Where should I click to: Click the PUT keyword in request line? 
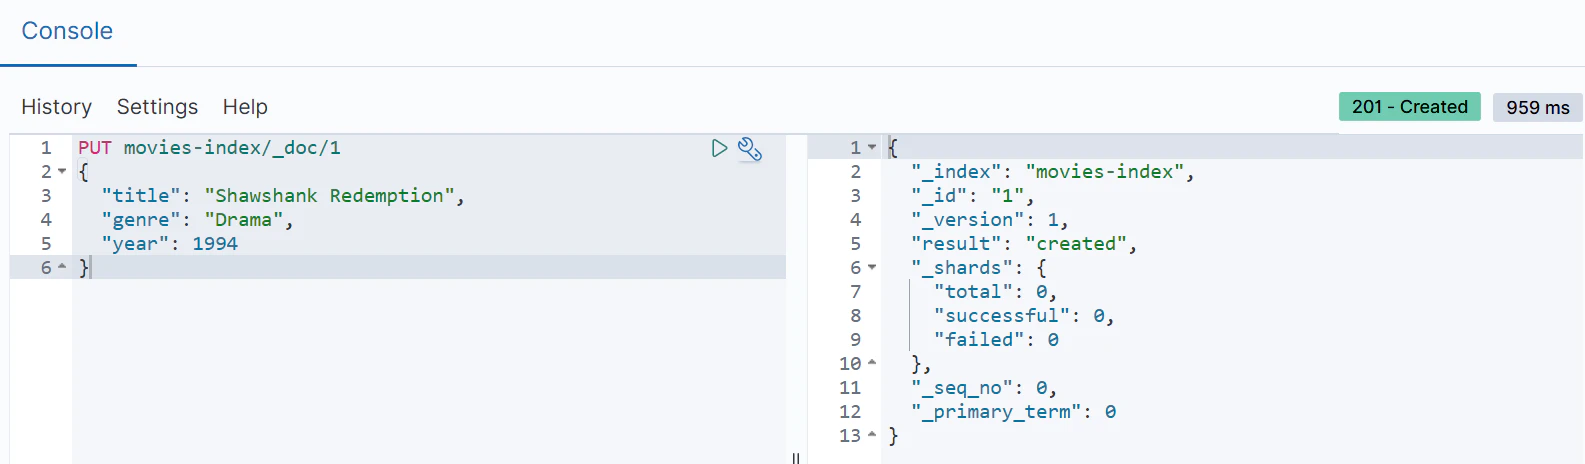pos(95,148)
